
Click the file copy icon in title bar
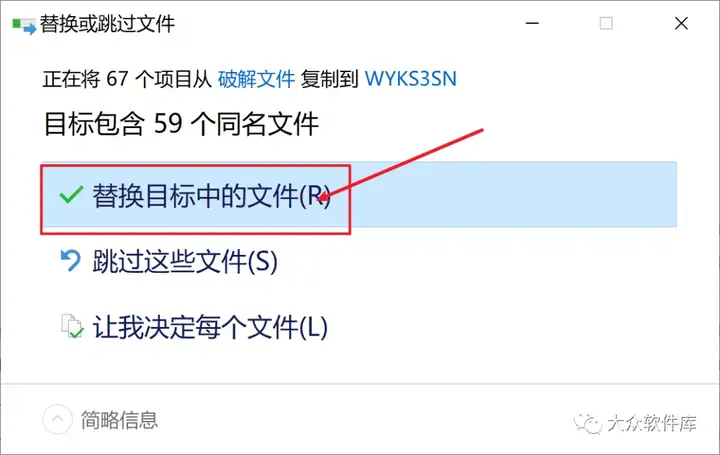[x=24, y=26]
